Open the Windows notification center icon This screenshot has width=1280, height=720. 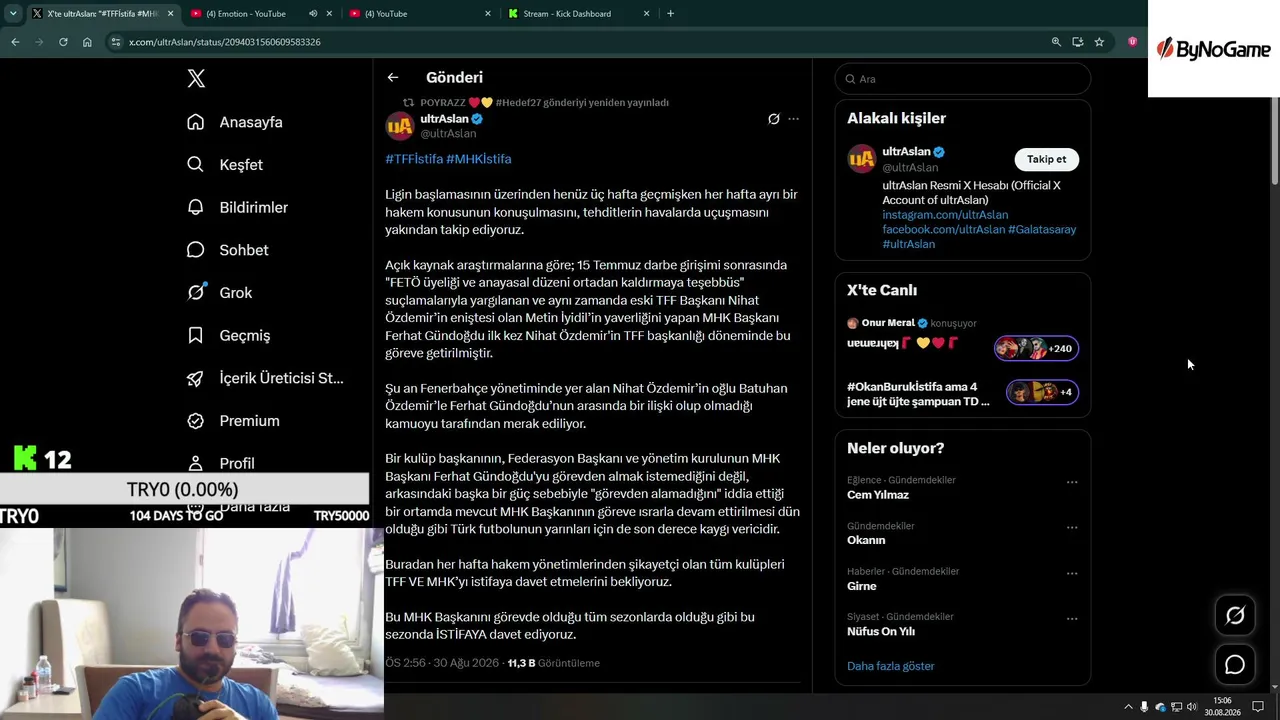tap(1258, 707)
